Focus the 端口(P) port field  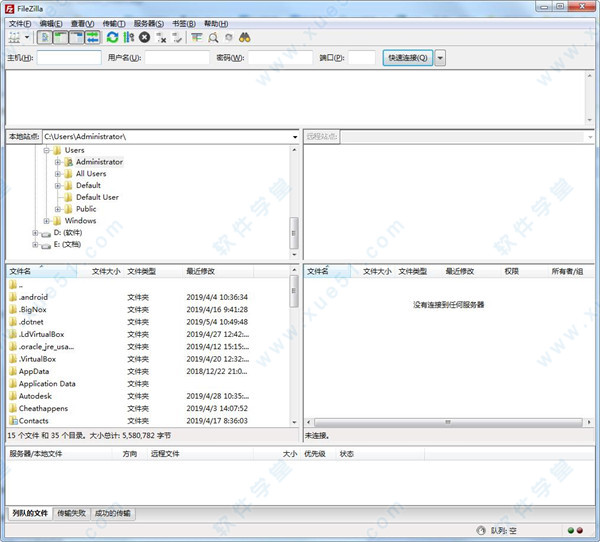coord(362,58)
